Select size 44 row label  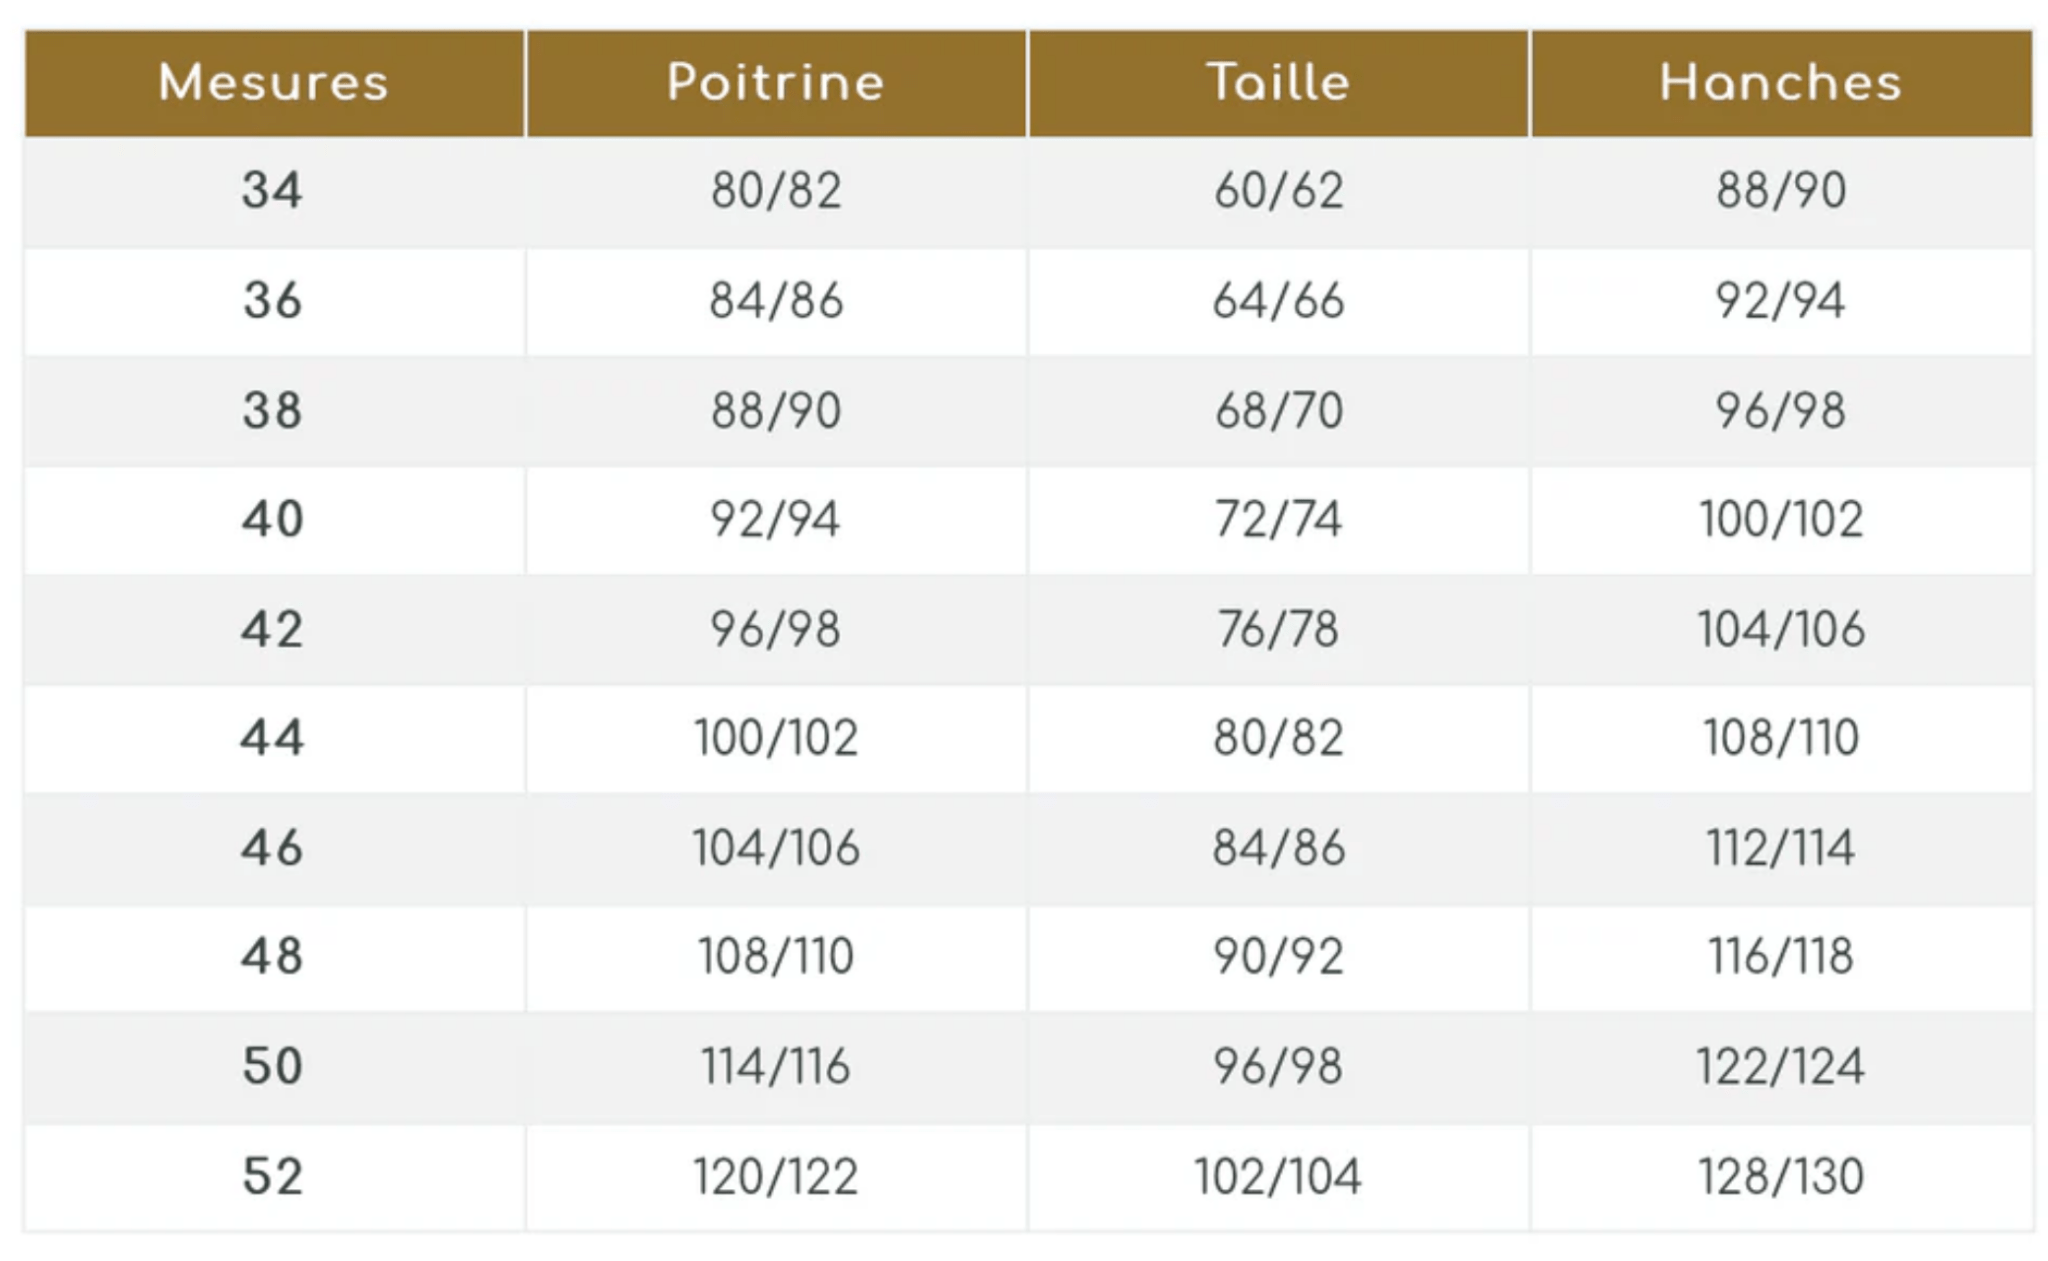point(272,738)
